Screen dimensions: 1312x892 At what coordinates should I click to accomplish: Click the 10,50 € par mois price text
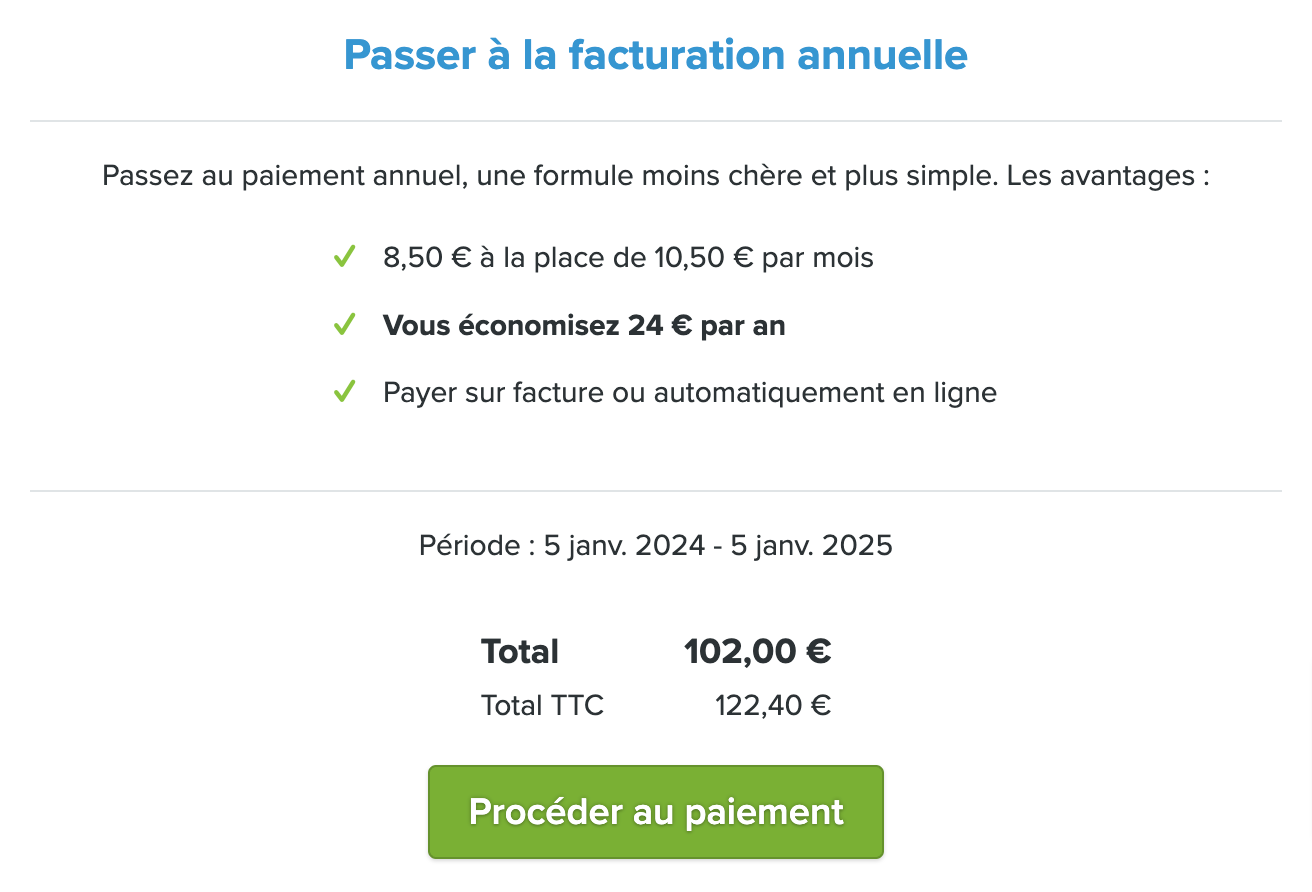pyautogui.click(x=764, y=258)
